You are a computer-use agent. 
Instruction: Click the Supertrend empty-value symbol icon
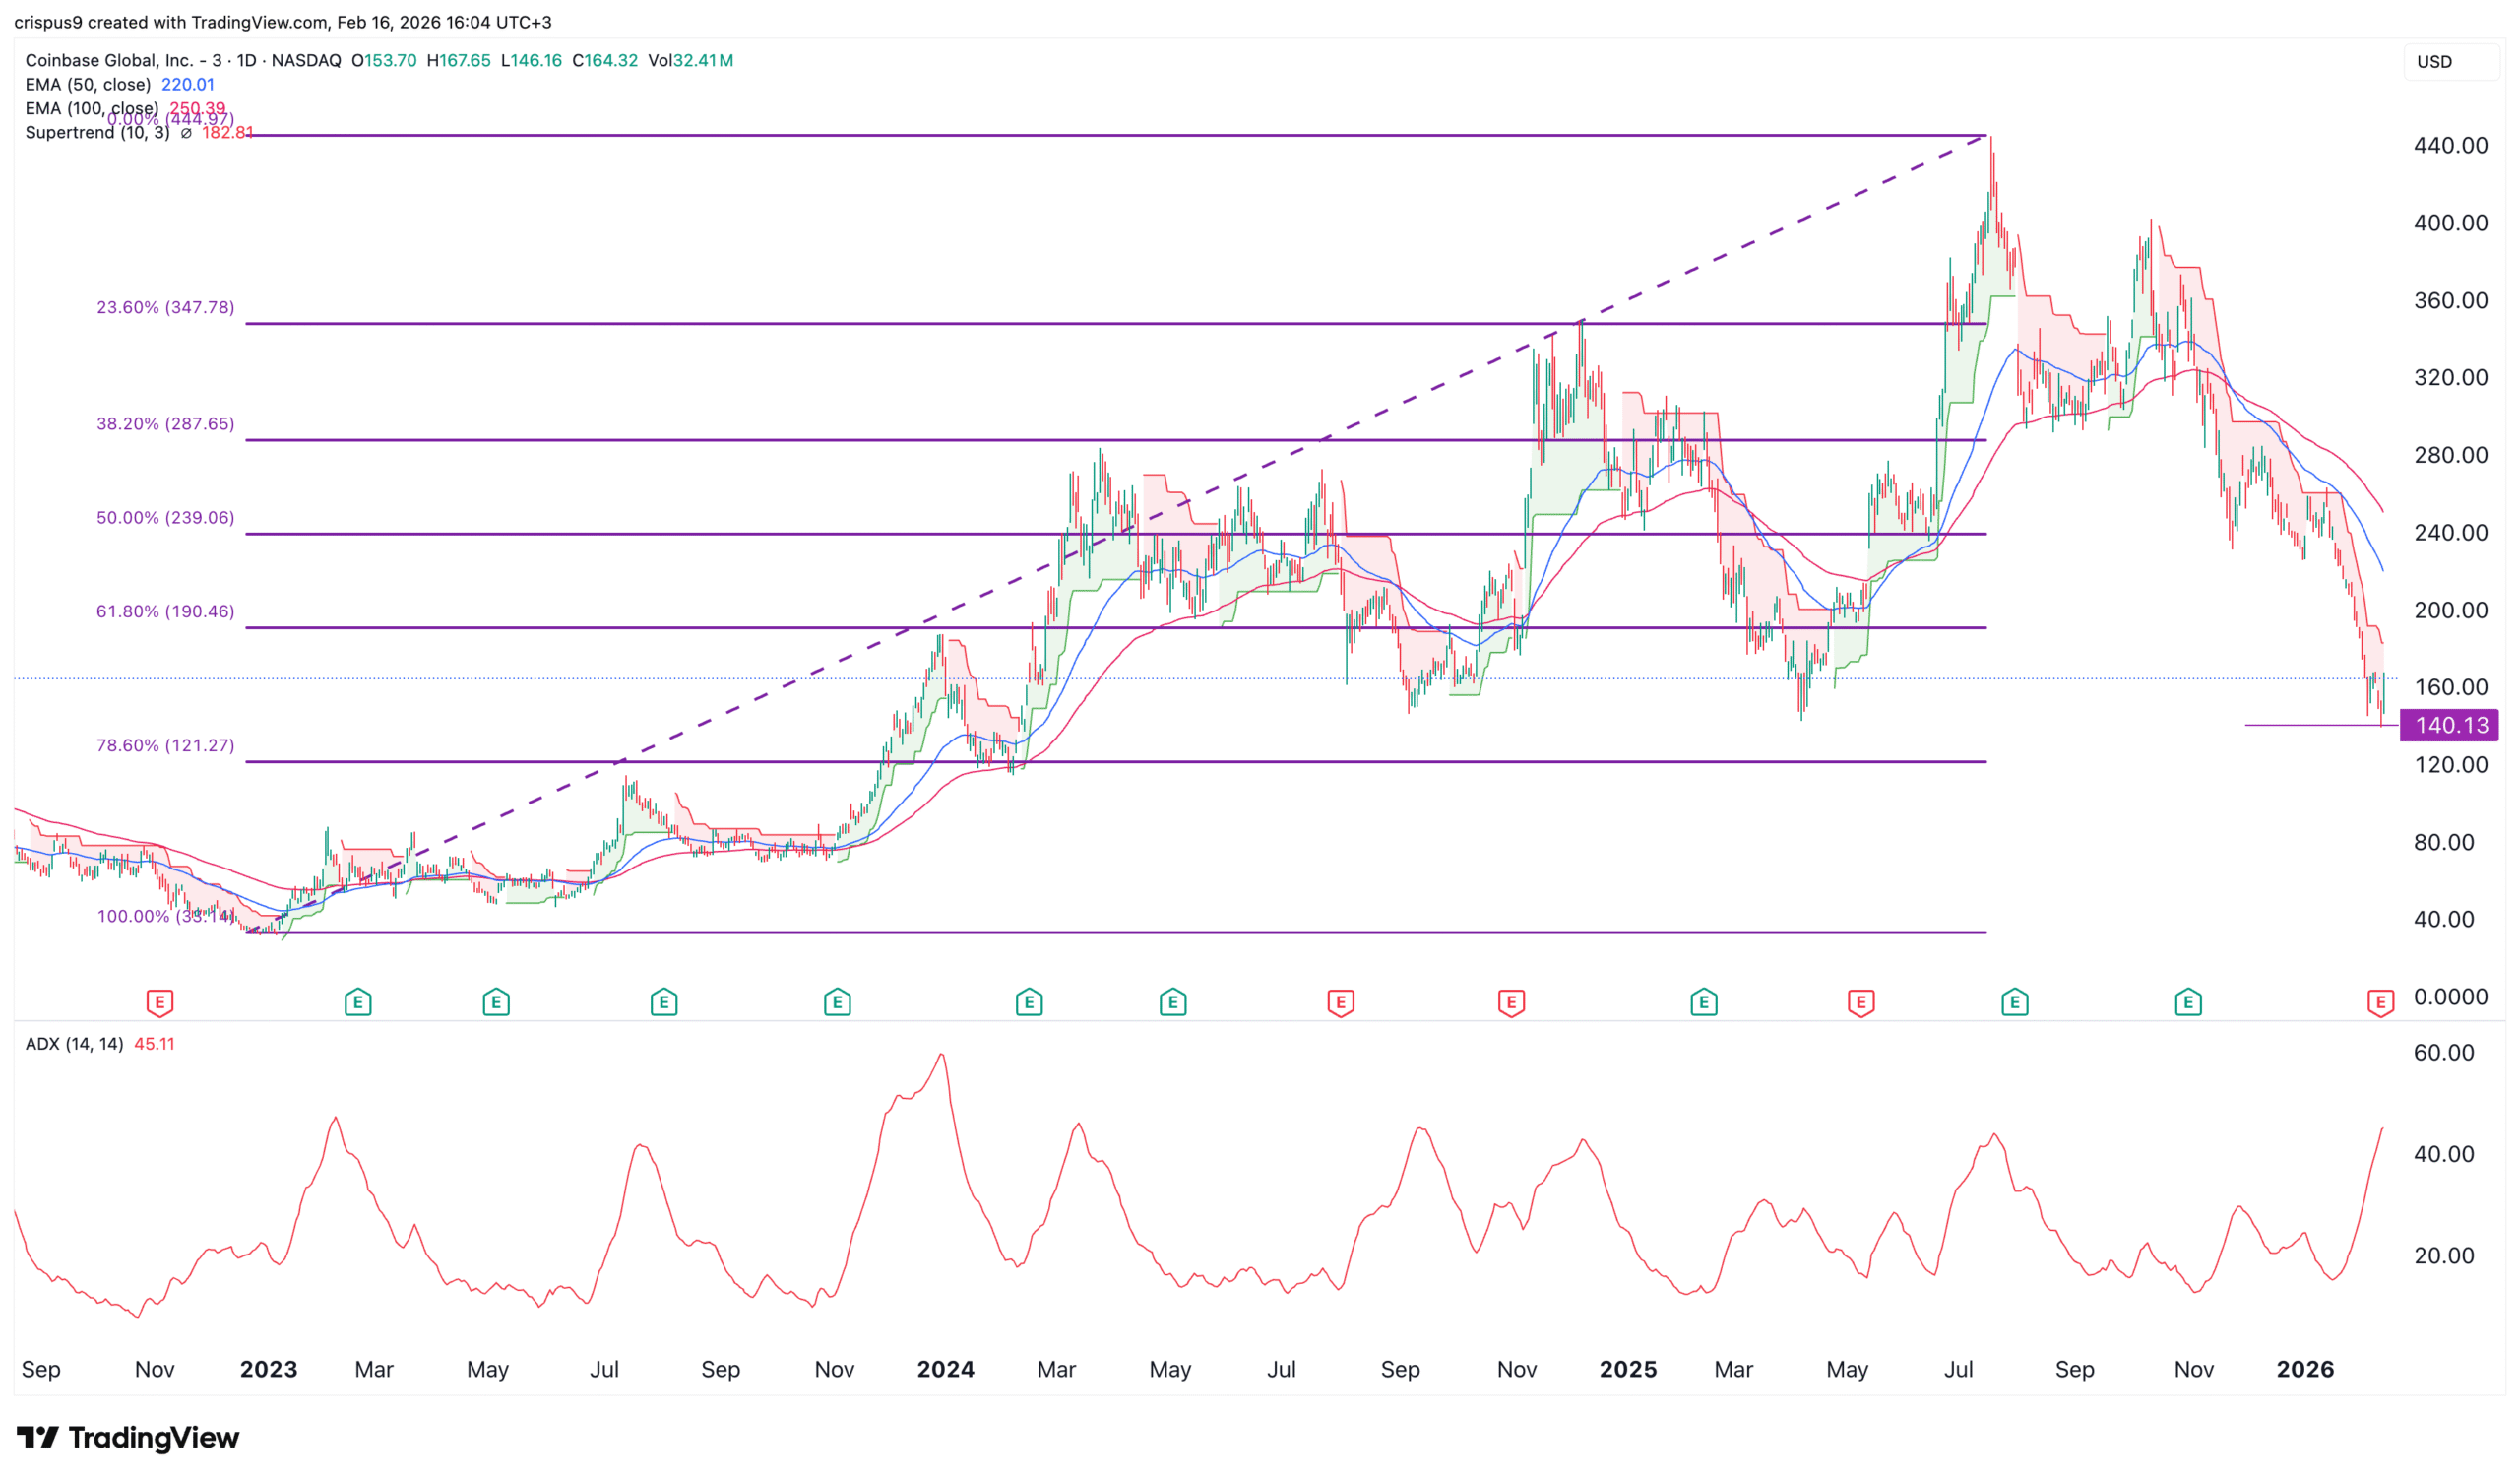click(186, 133)
